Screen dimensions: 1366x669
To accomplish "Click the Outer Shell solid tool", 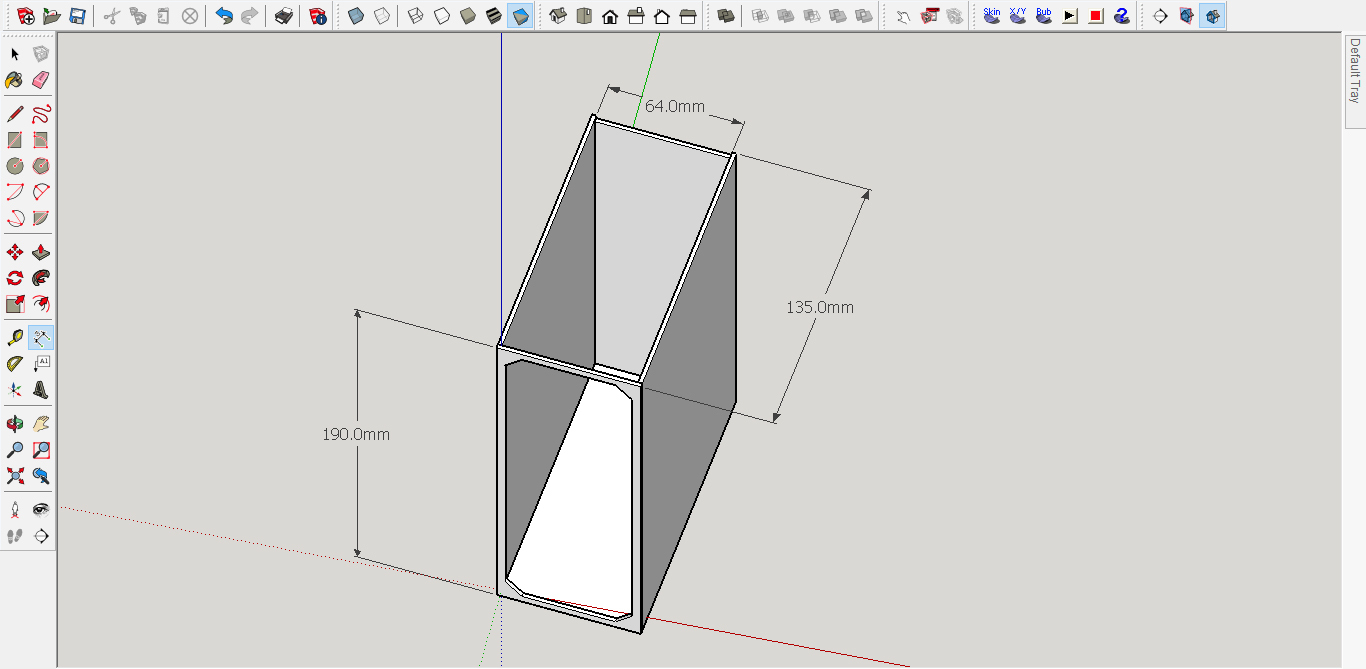I will [x=726, y=16].
